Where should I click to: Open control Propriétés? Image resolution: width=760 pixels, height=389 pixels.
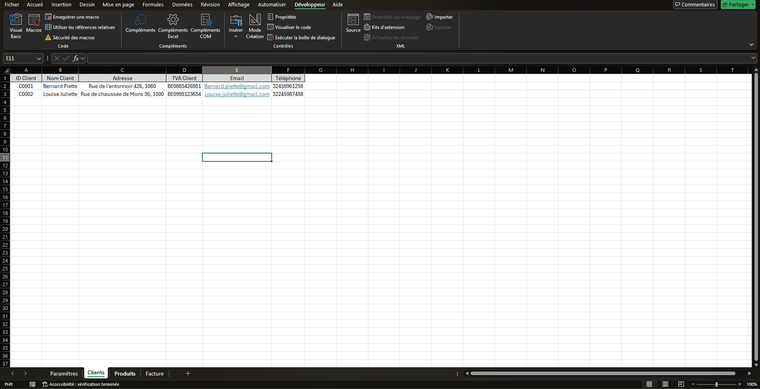click(x=282, y=17)
